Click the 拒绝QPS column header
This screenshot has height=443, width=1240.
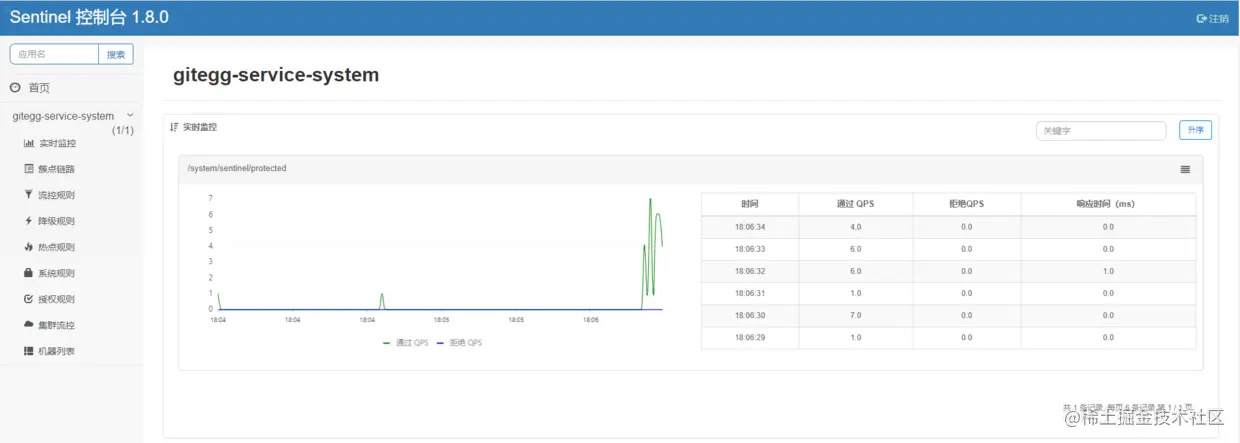(x=966, y=204)
